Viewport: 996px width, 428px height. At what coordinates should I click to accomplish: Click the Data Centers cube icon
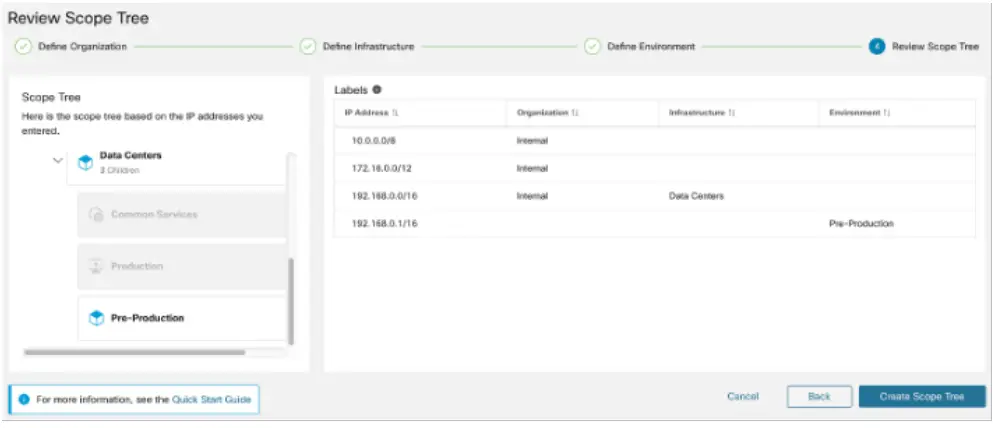(x=86, y=163)
